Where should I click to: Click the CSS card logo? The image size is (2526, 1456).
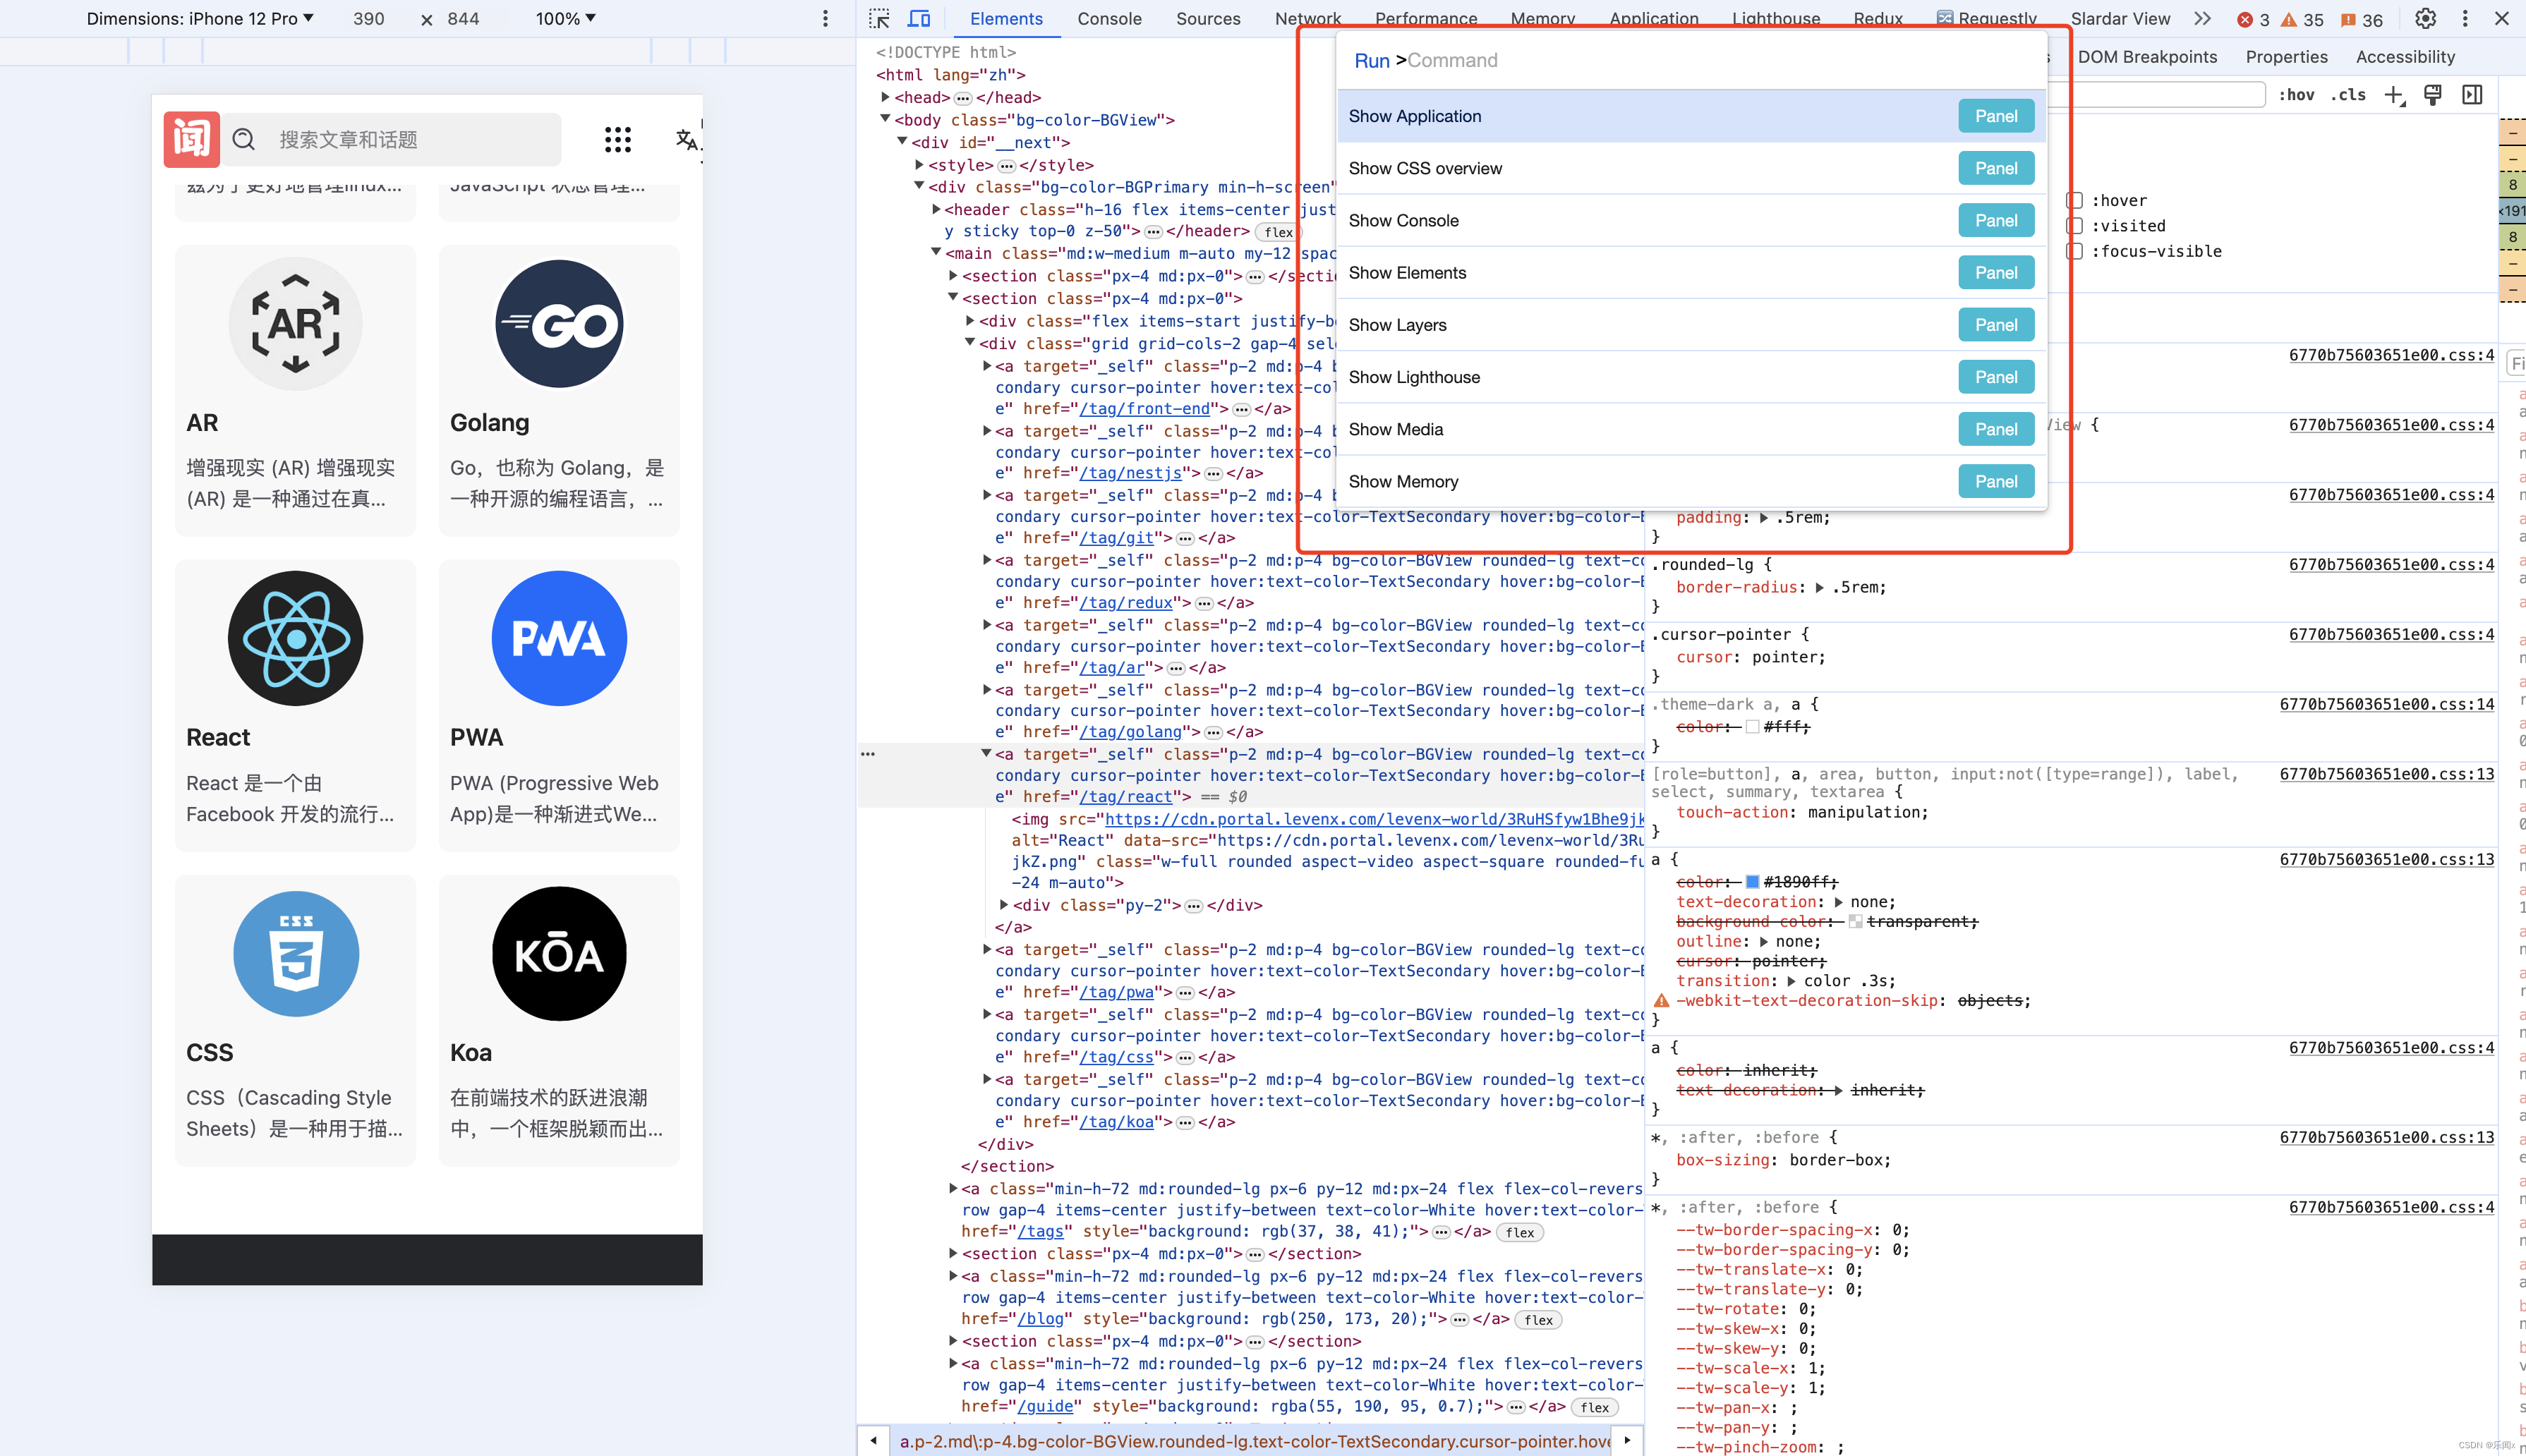295,953
